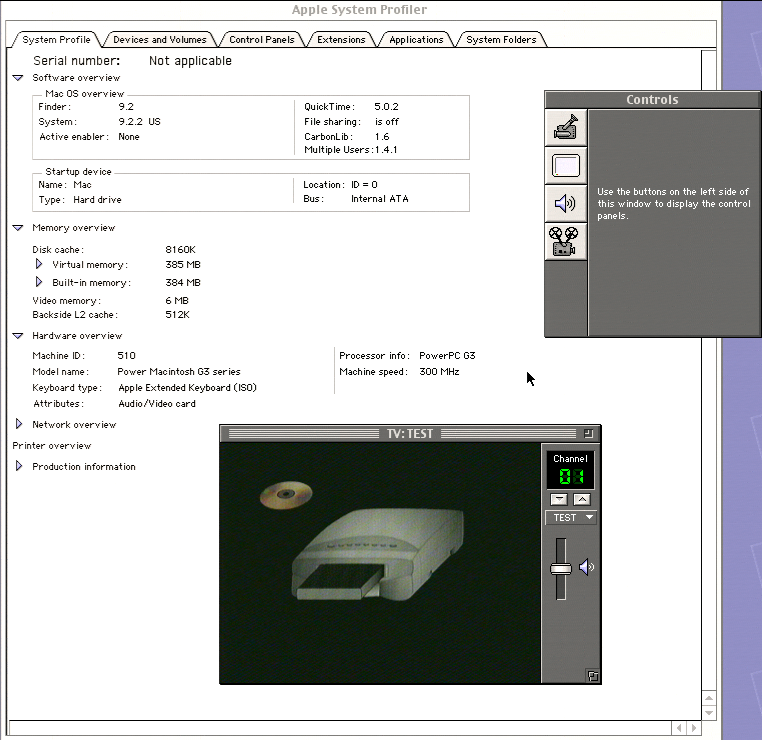762x740 pixels.
Task: Adjust the TV volume slider thumb
Action: [x=561, y=568]
